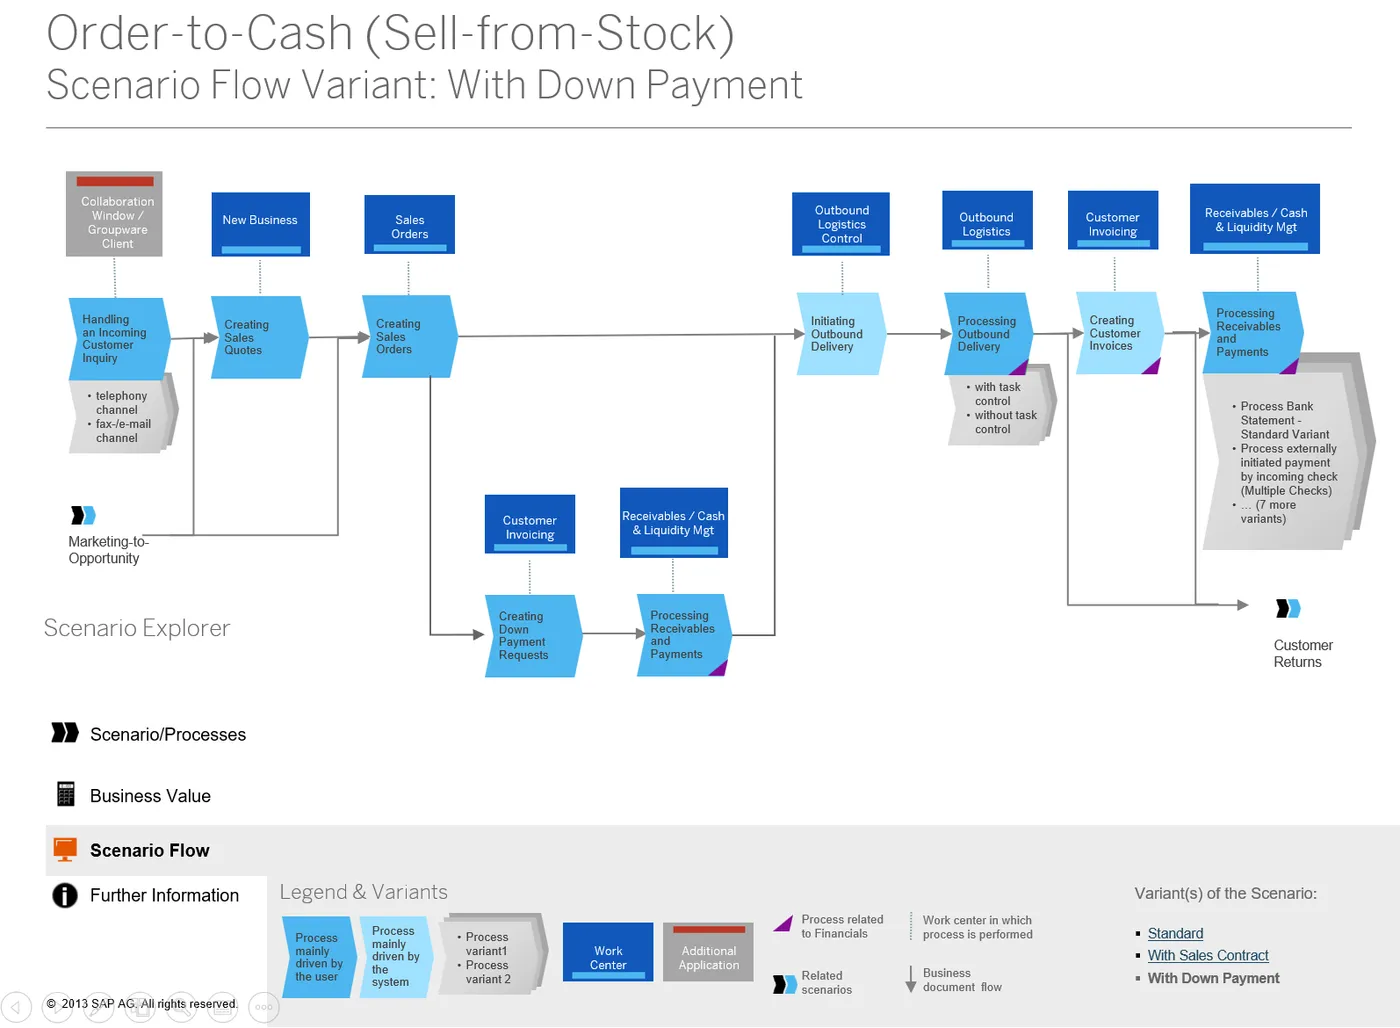Screen dimensions: 1400x1028
Task: Select Handling an Incoming Customer Inquiry step
Action: click(119, 339)
